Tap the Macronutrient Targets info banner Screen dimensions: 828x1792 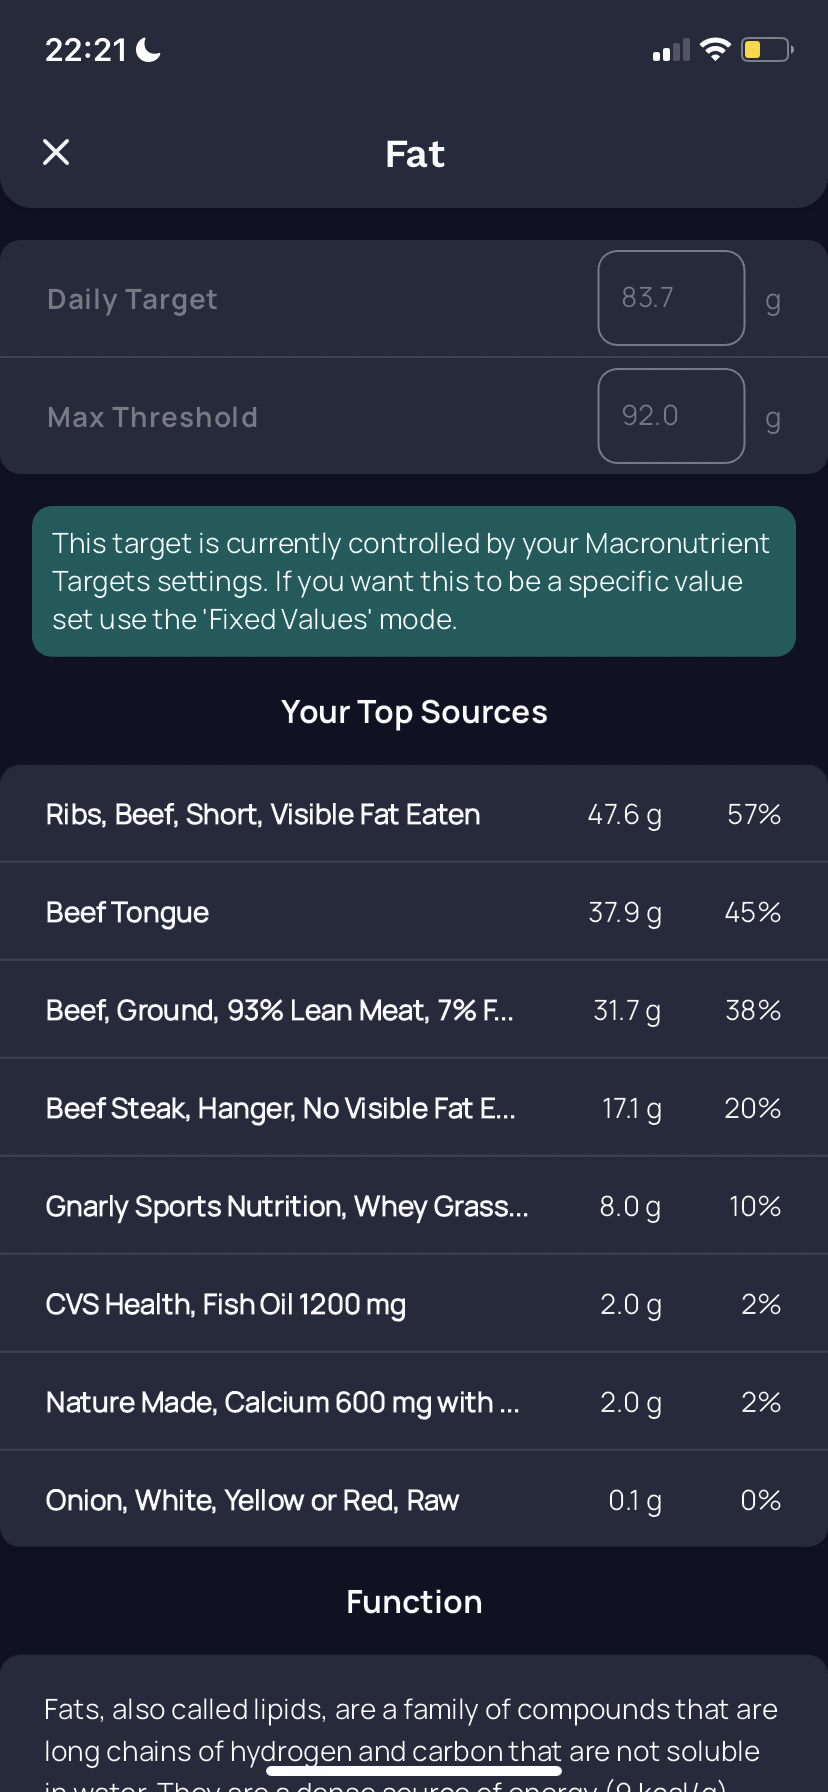414,581
